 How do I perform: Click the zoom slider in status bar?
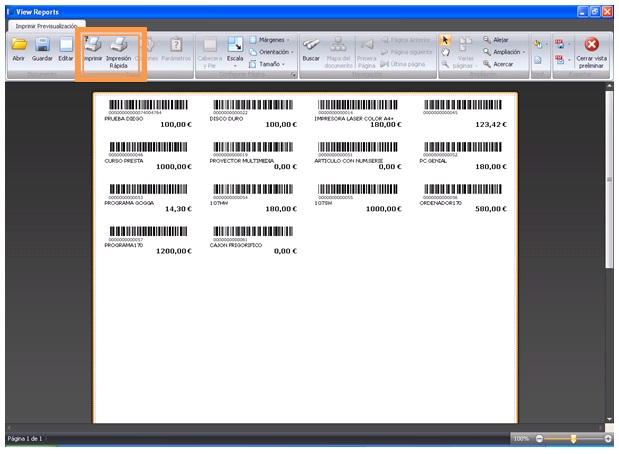click(x=573, y=439)
